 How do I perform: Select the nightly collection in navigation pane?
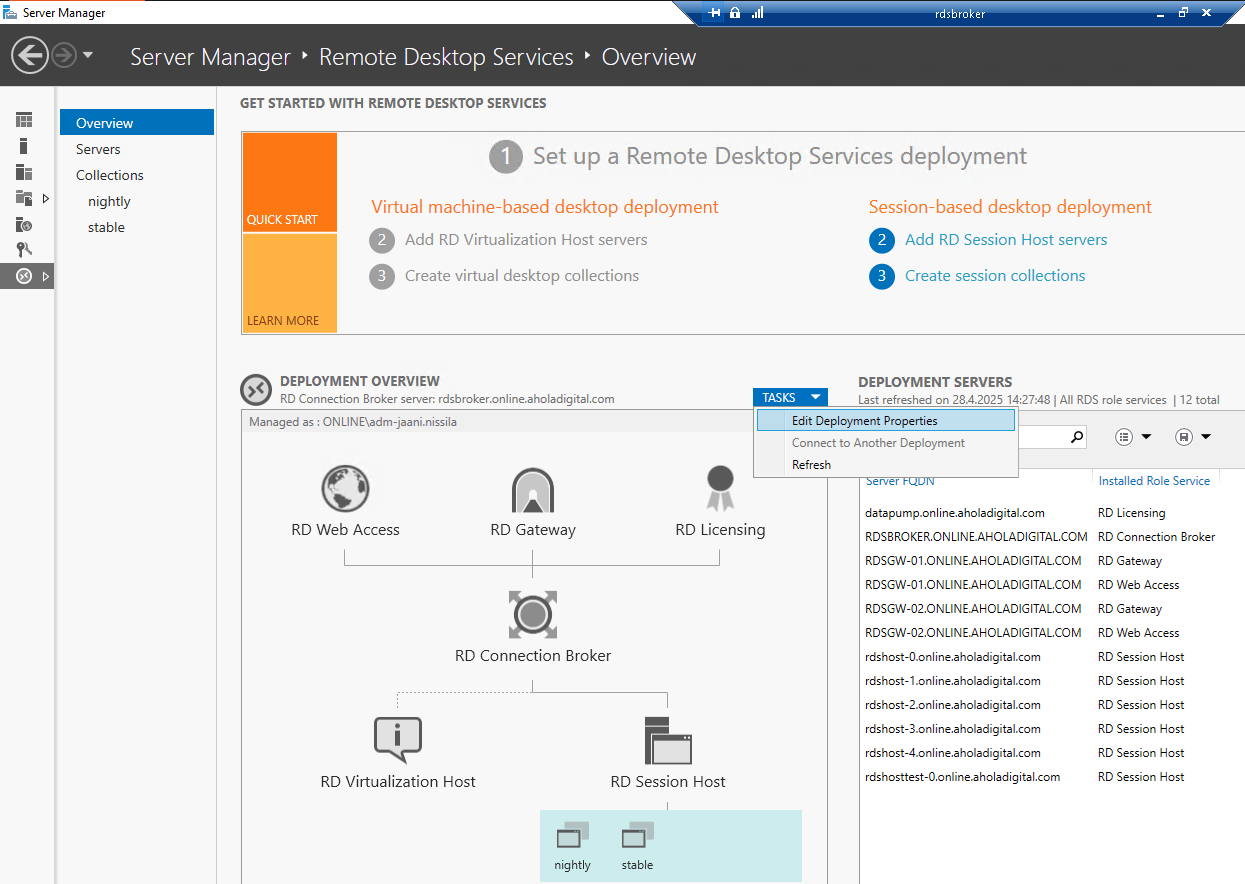tap(137, 201)
